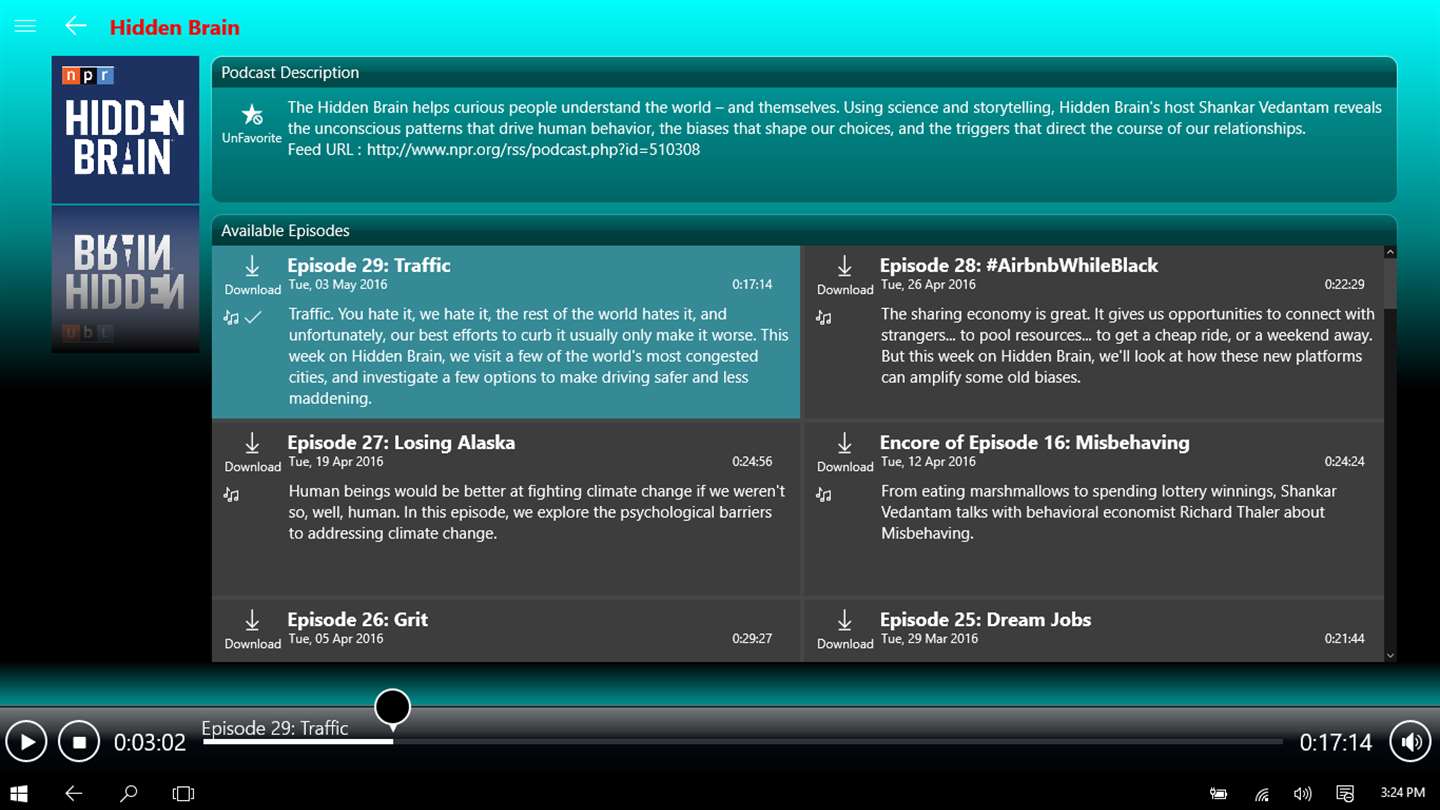Select the Episode 25: Dream Jobs title
Viewport: 1440px width, 810px height.
[x=985, y=619]
